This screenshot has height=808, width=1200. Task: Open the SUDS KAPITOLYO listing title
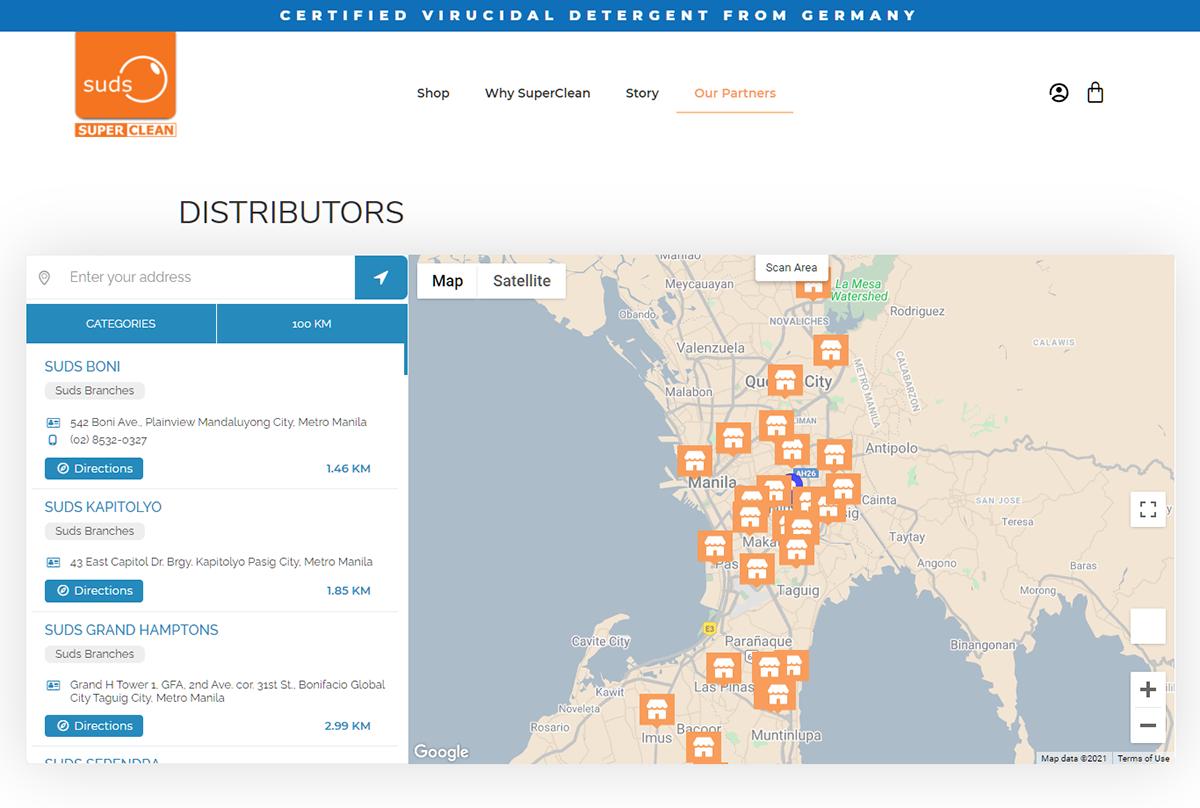click(x=103, y=507)
